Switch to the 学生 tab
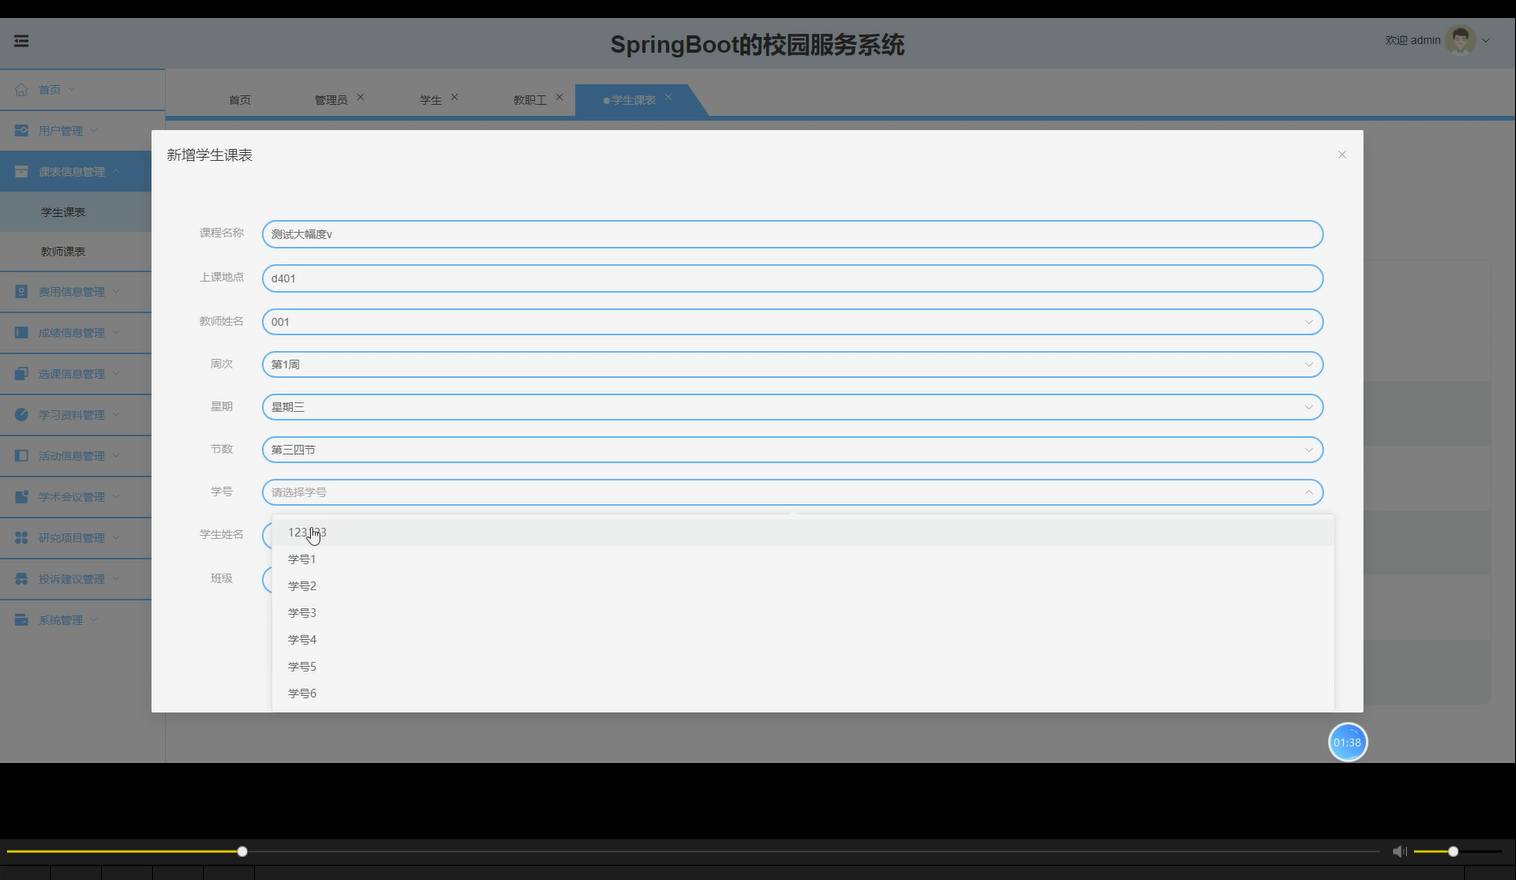Viewport: 1516px width, 880px height. pyautogui.click(x=430, y=100)
